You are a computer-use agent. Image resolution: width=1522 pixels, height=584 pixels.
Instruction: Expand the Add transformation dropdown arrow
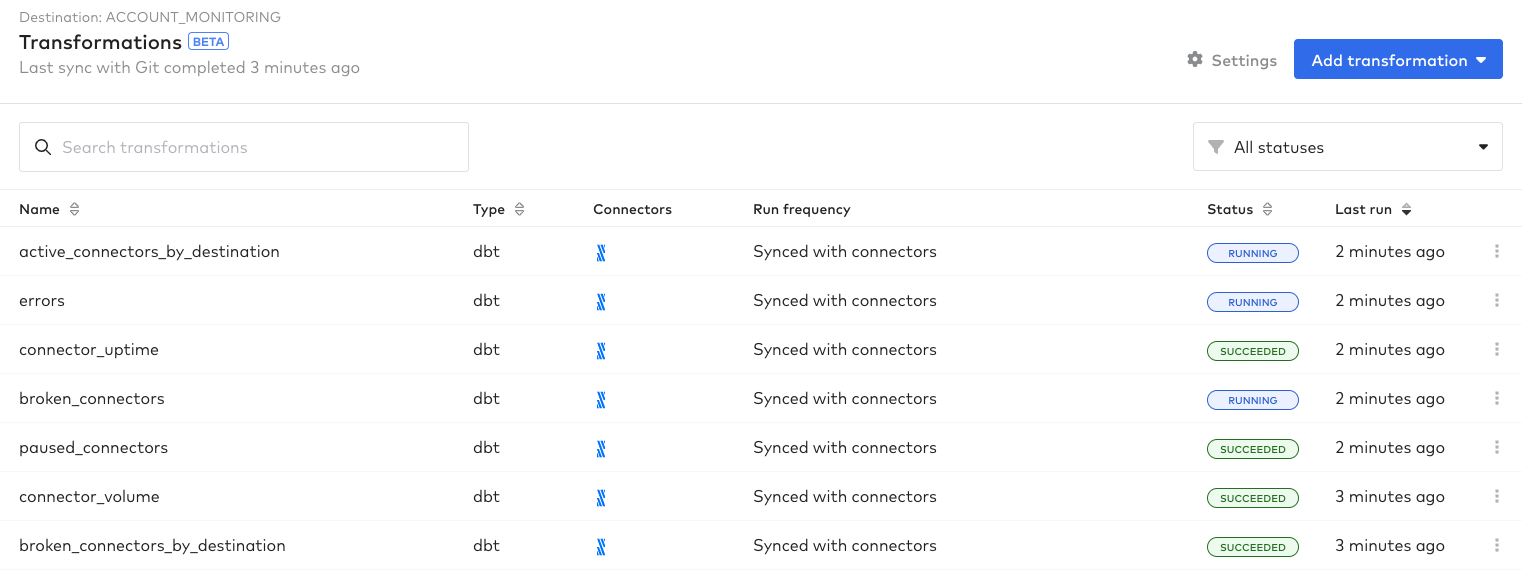pos(1482,61)
